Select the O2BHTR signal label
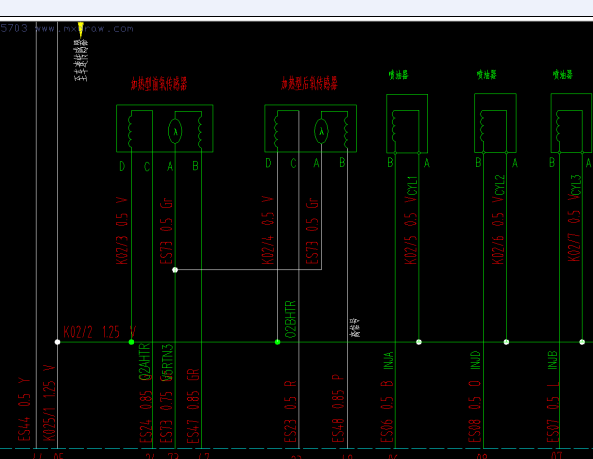Viewport: 593px width, 459px height. coord(290,319)
